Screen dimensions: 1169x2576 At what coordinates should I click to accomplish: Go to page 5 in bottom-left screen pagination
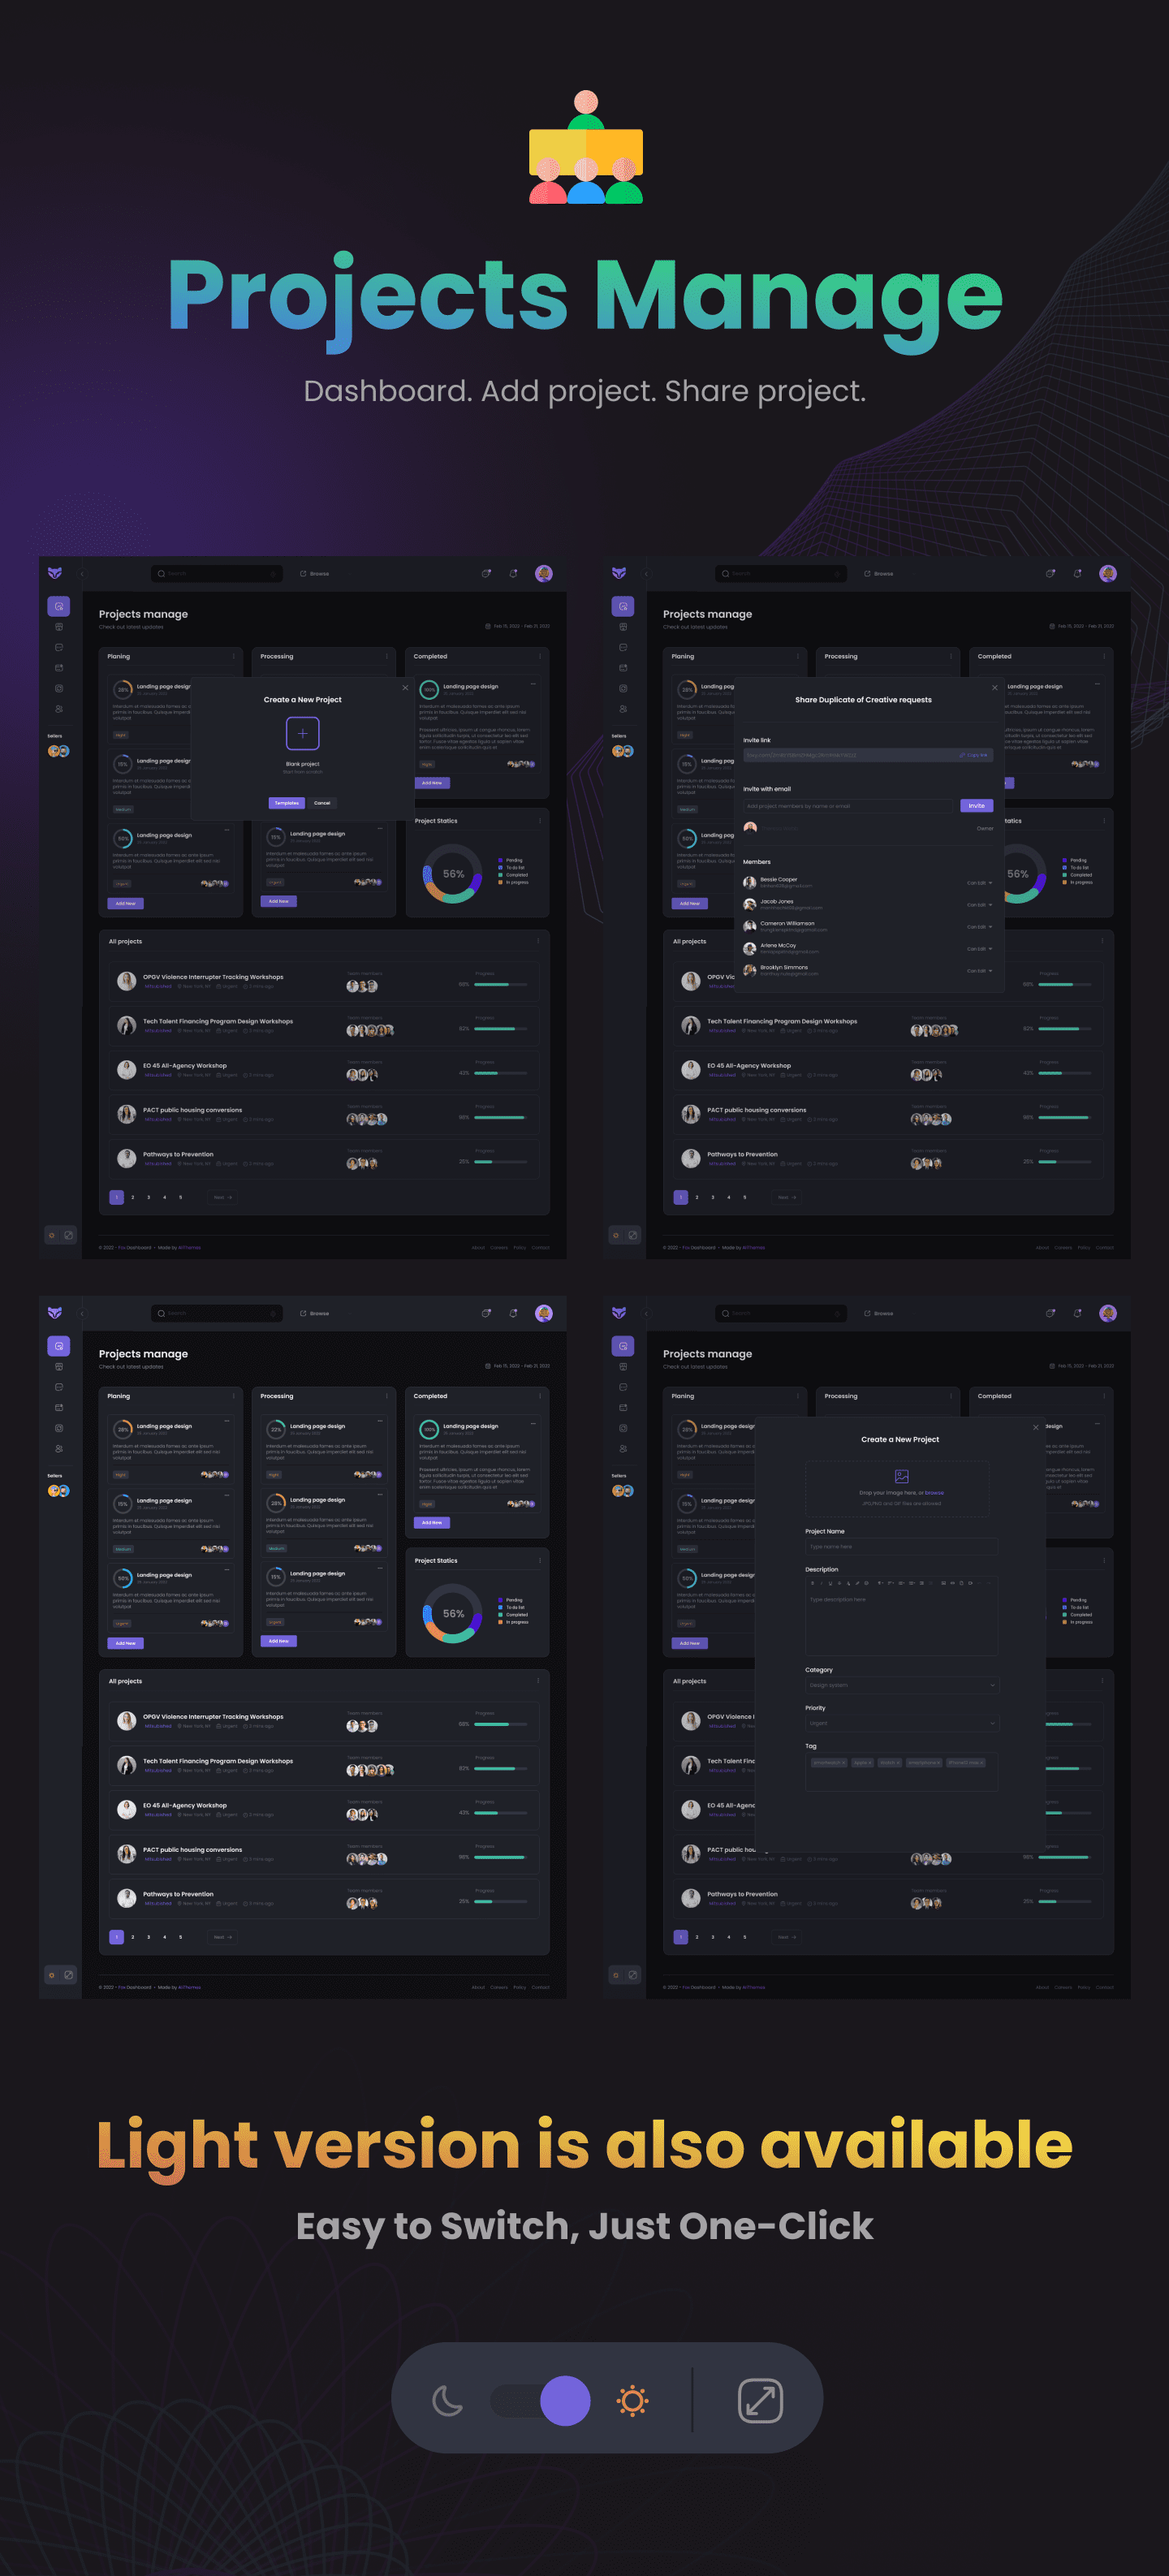point(180,1937)
